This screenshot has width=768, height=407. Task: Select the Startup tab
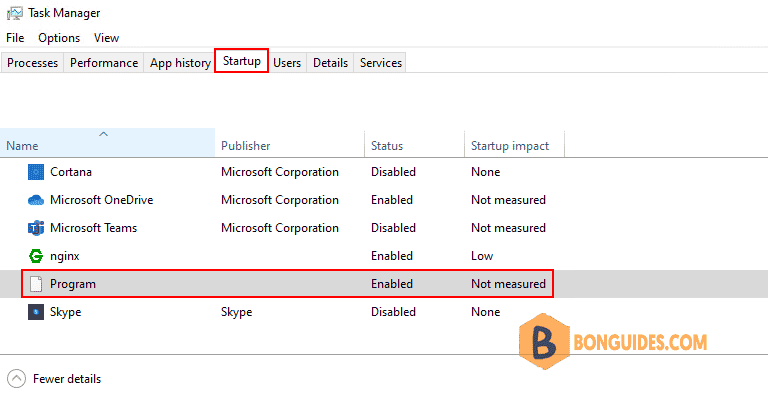[x=241, y=61]
